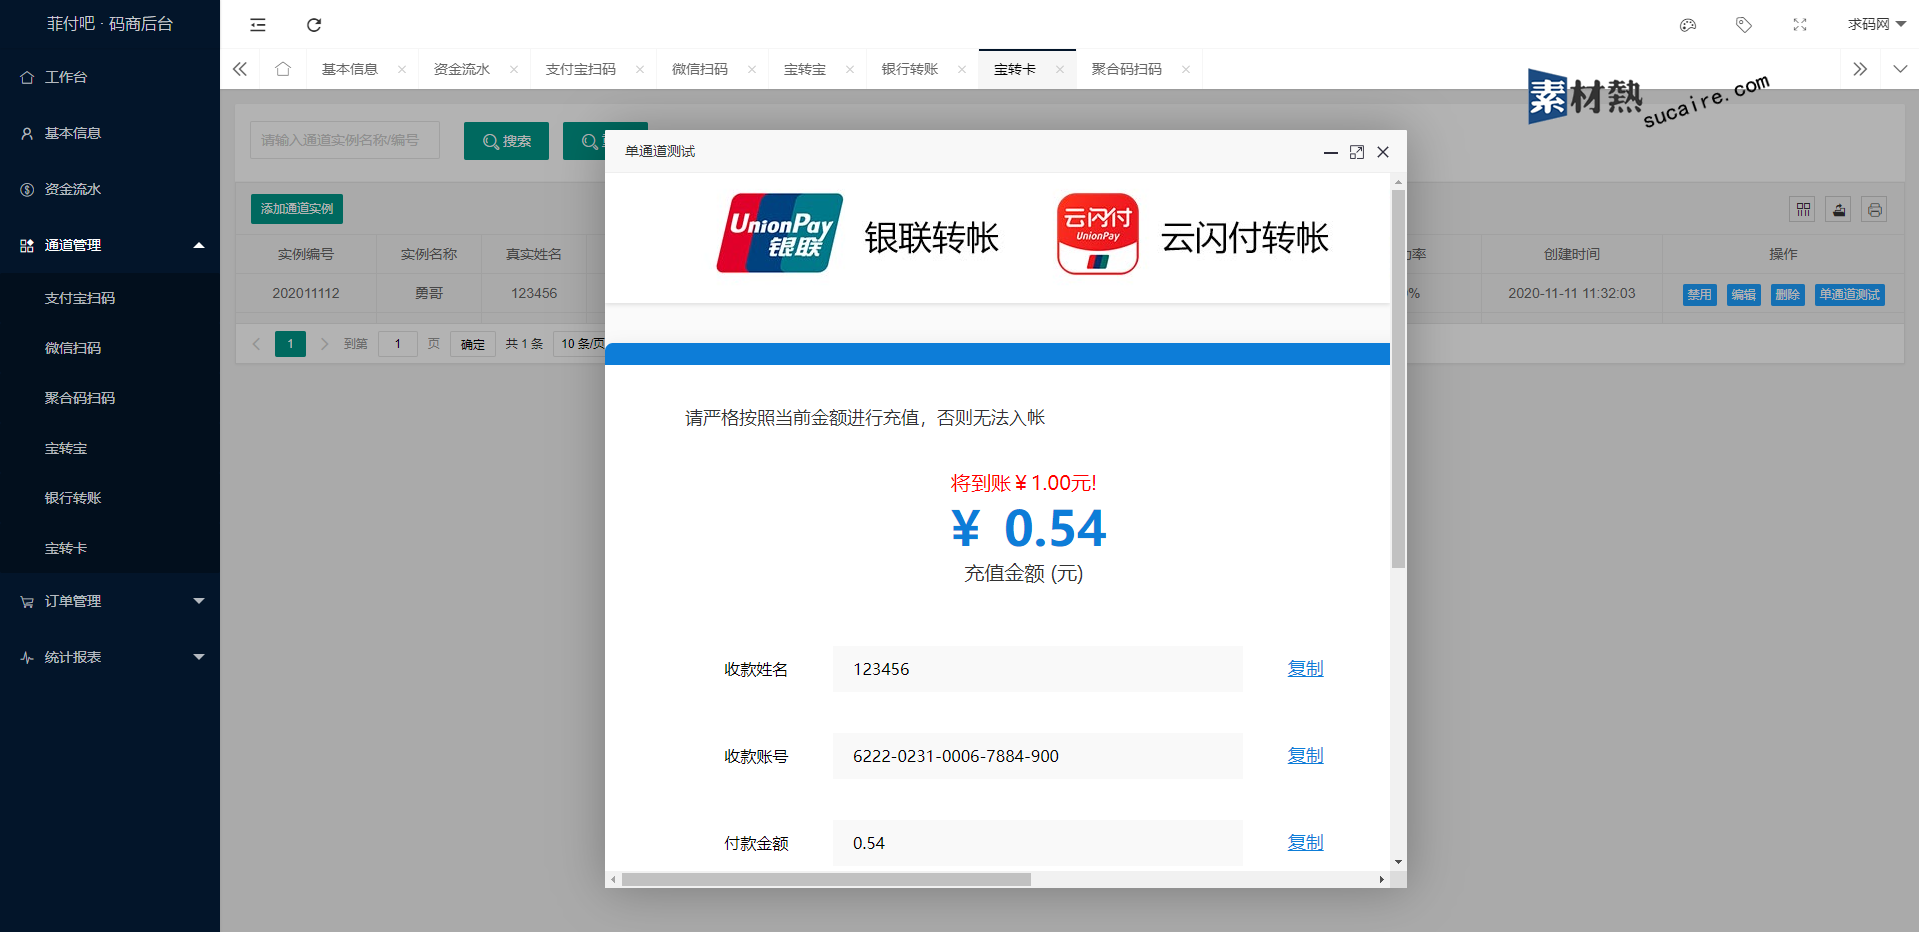Viewport: 1919px width, 932px height.
Task: Click pagination 确定 button
Action: 473,344
